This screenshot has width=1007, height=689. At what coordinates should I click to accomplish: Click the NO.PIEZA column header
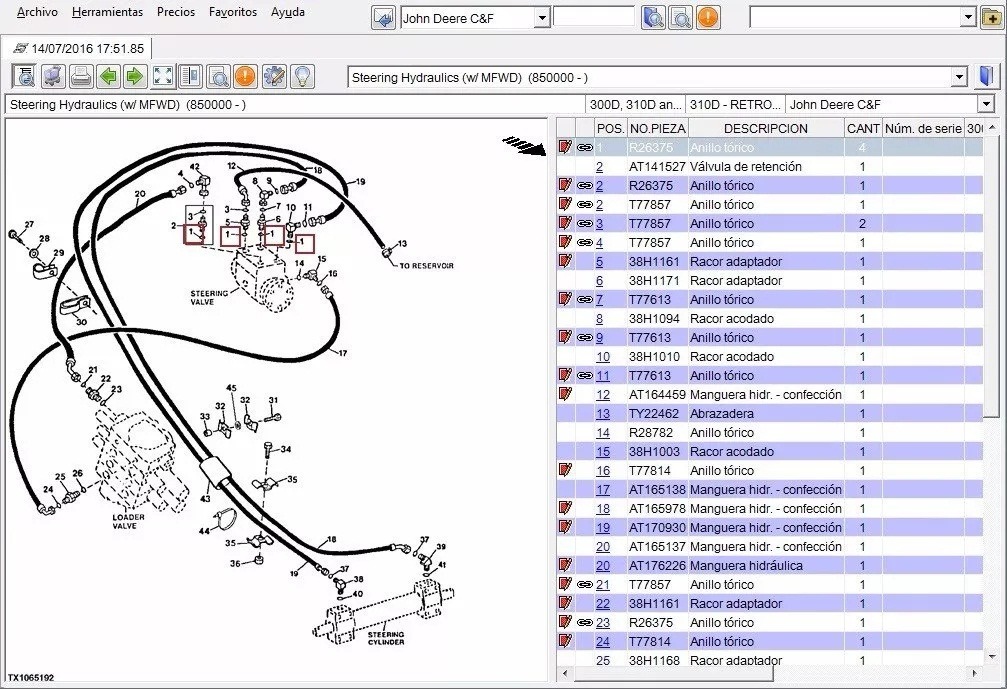click(657, 128)
